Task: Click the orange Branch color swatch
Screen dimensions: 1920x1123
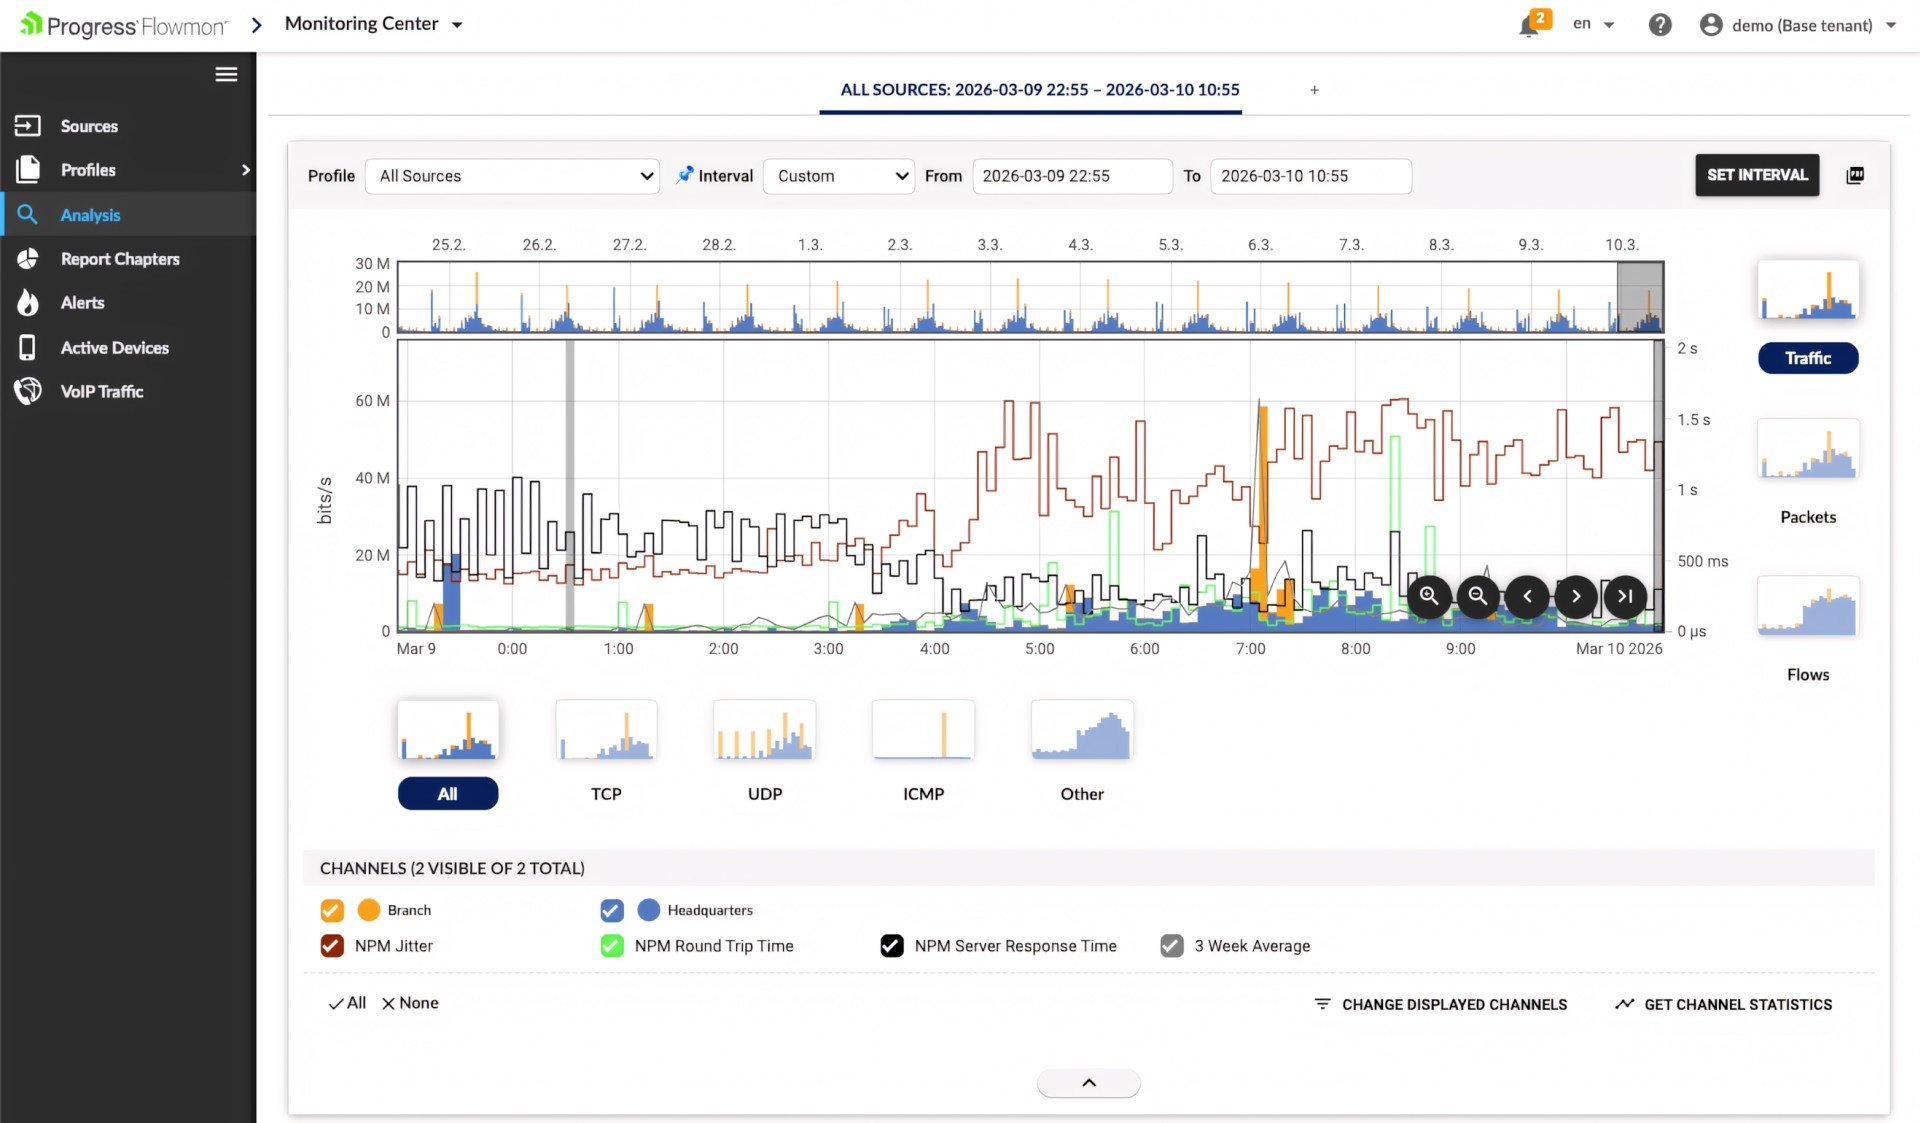Action: pyautogui.click(x=368, y=910)
